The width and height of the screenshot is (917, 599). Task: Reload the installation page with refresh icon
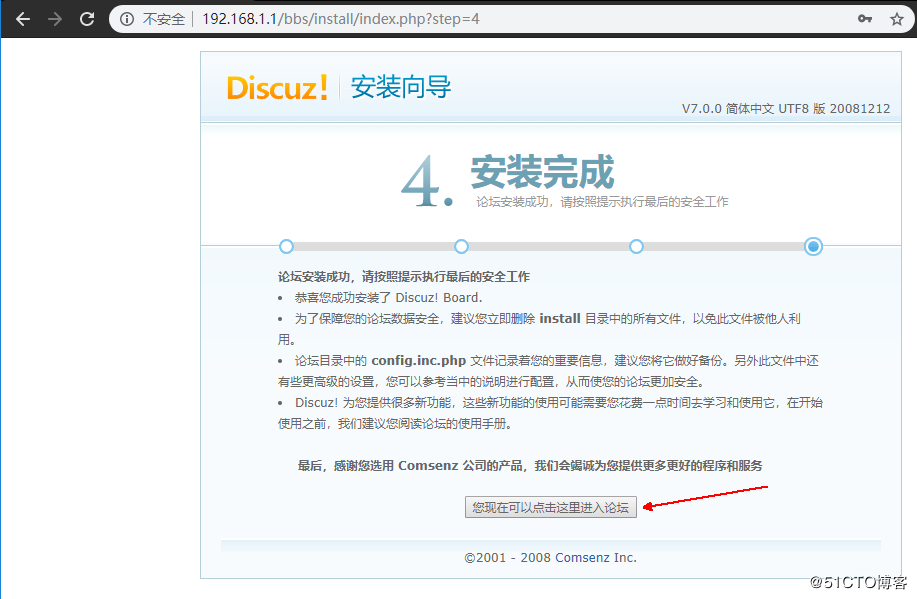point(87,17)
